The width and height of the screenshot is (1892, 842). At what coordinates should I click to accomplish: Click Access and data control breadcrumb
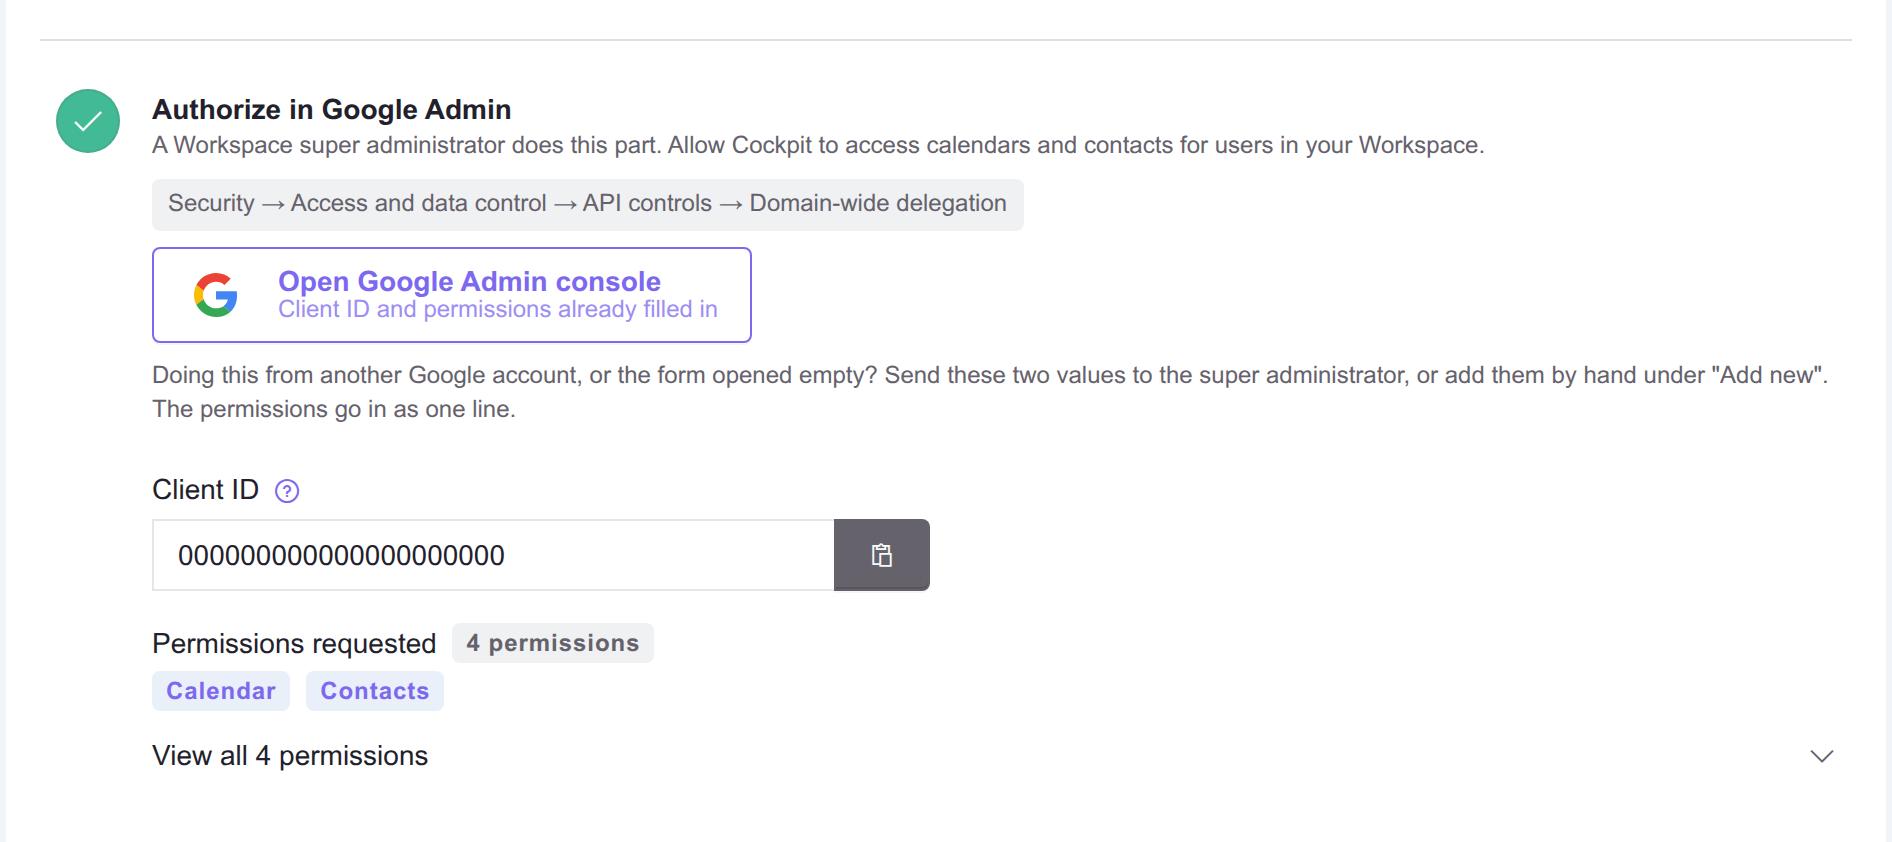click(x=418, y=203)
